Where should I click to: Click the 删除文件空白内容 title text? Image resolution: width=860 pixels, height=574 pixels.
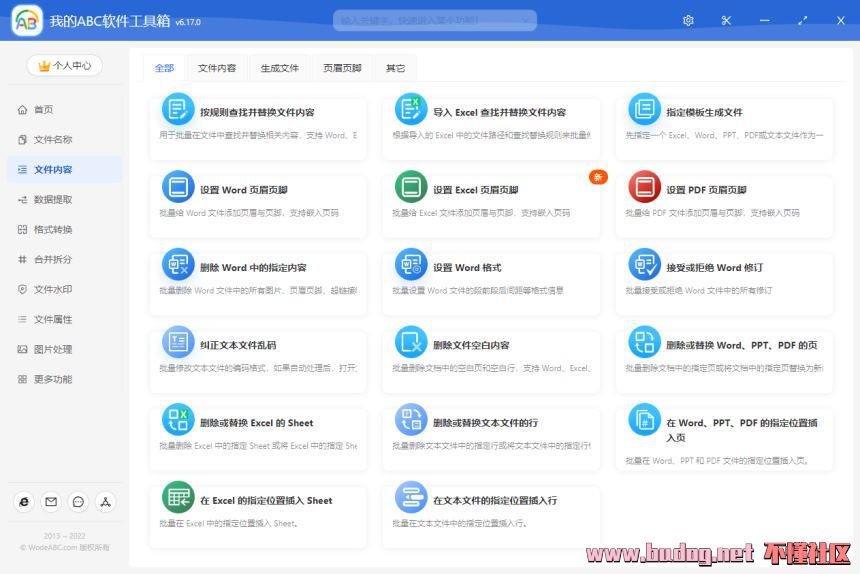click(x=471, y=345)
